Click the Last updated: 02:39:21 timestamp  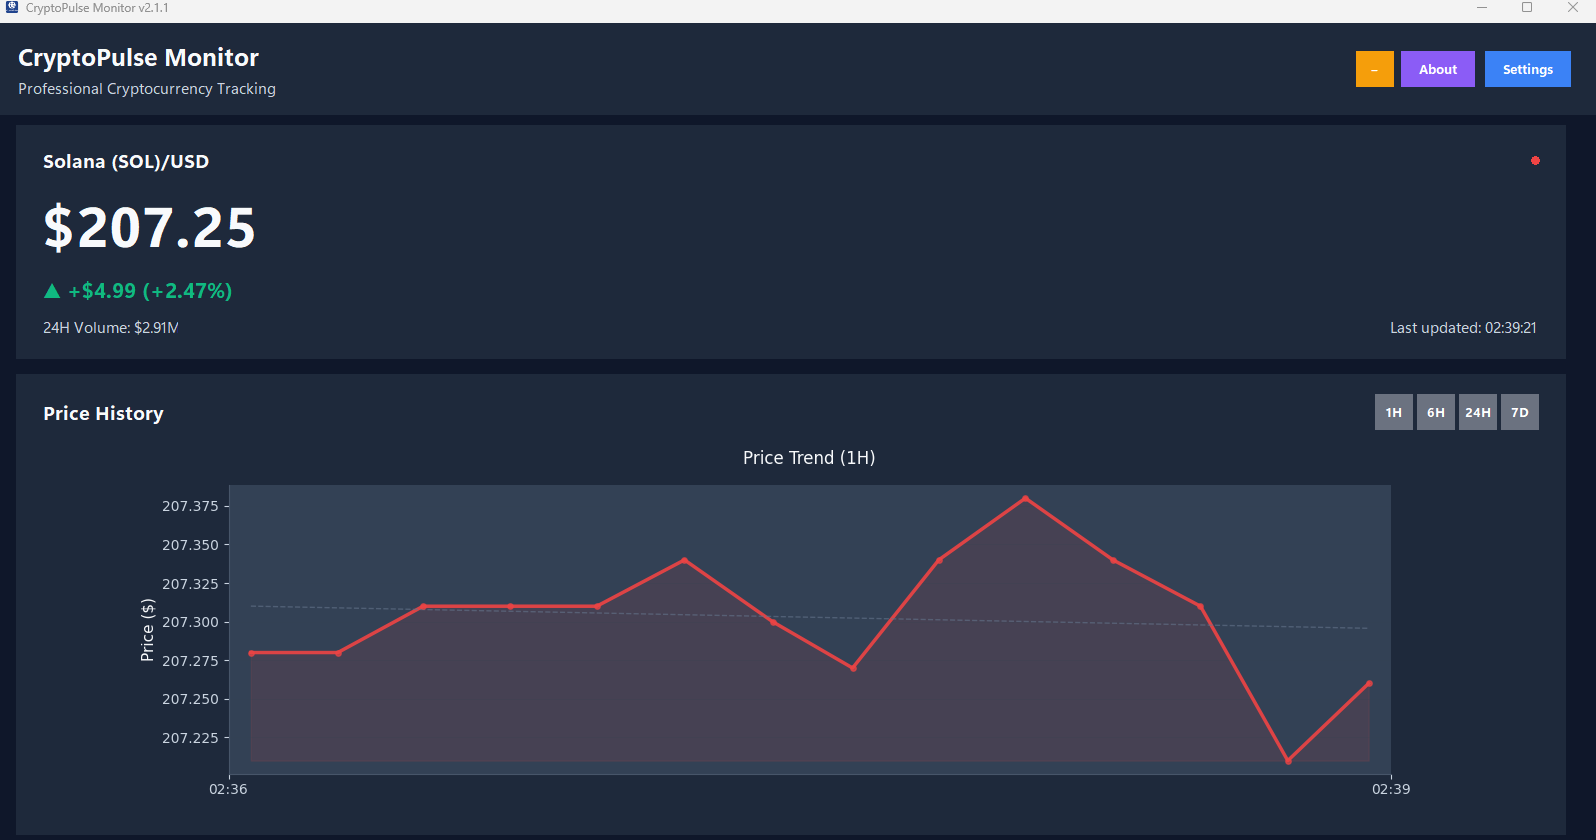pyautogui.click(x=1463, y=328)
